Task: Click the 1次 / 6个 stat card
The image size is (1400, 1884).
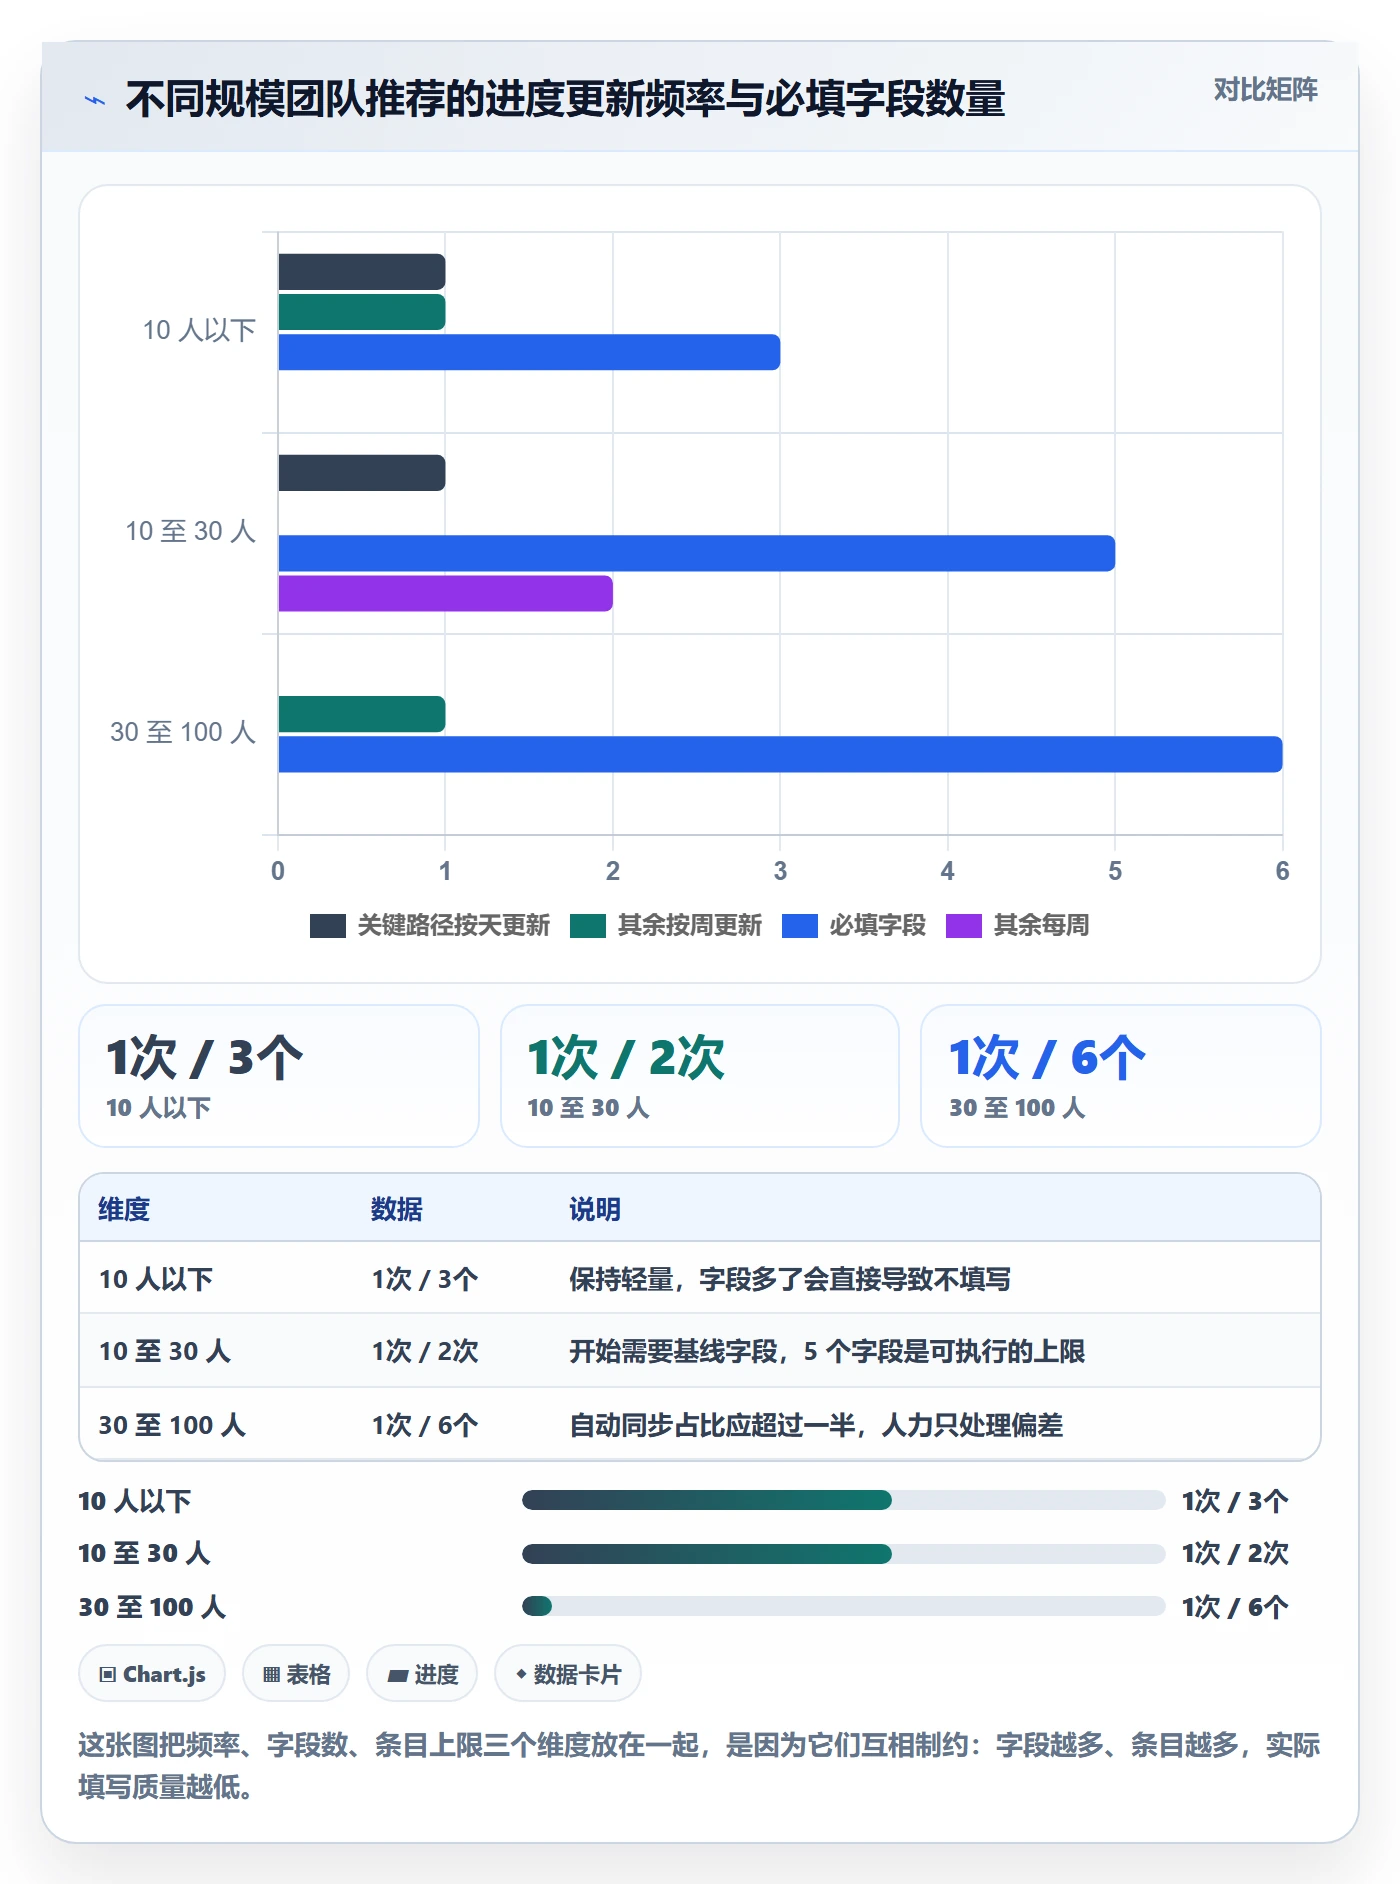Action: click(1121, 1076)
